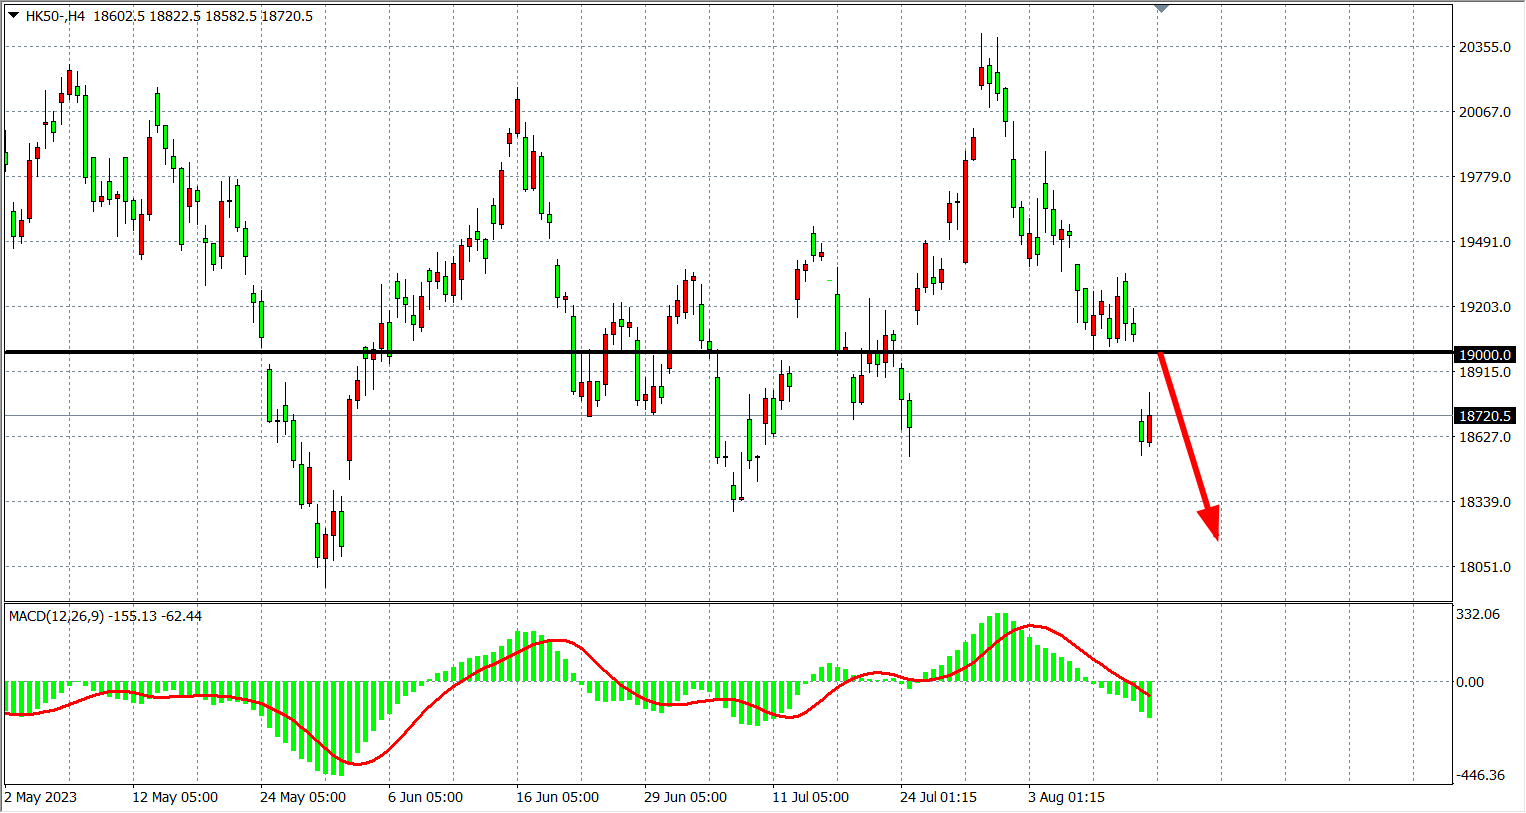Click the 332.06 MACD scale value

point(1478,614)
